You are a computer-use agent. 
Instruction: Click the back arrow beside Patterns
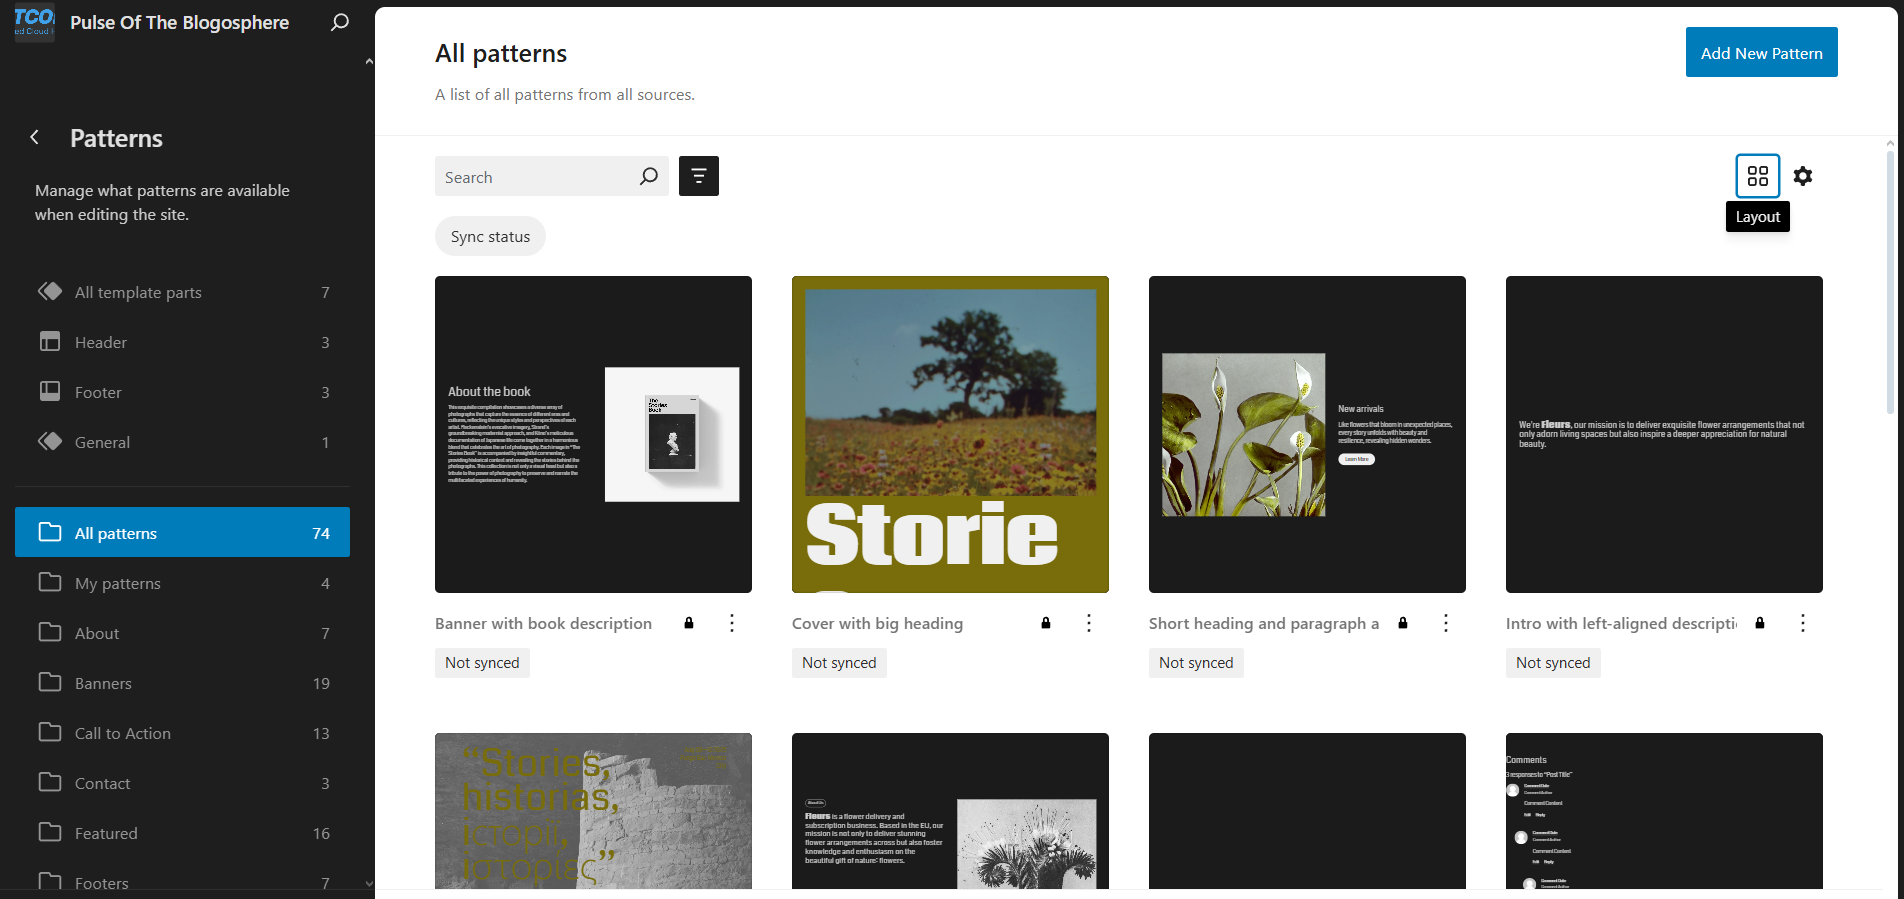pos(35,138)
